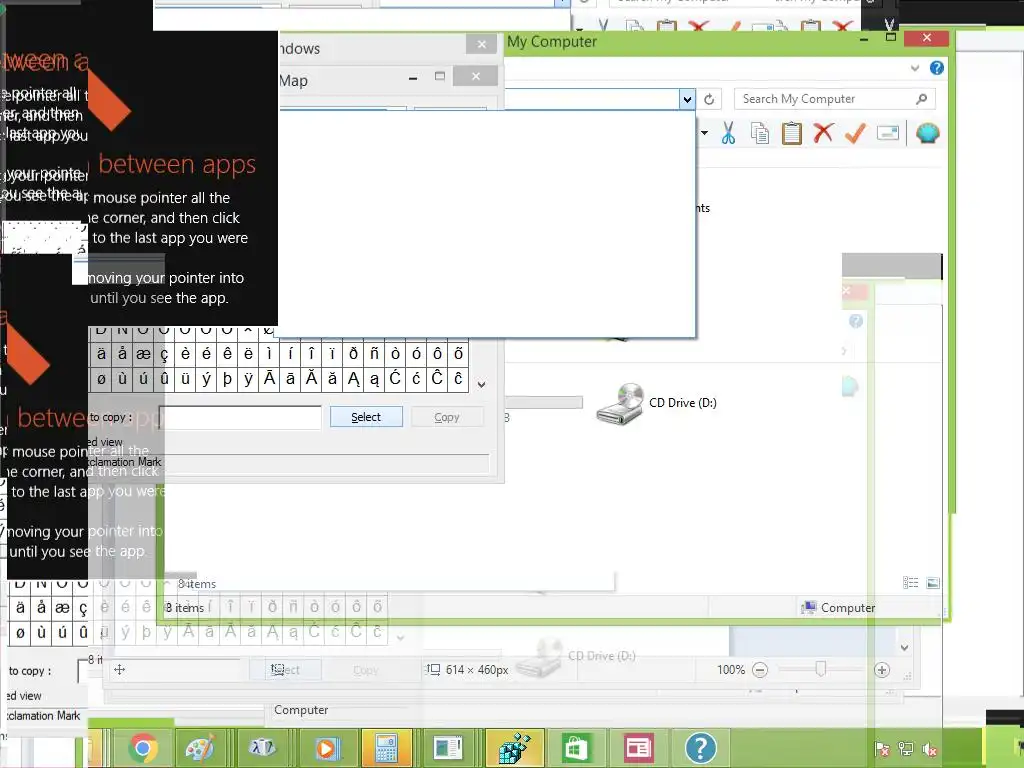Click the Copy pages icon in My Computer toolbar
Viewport: 1024px width, 768px height.
click(x=760, y=133)
